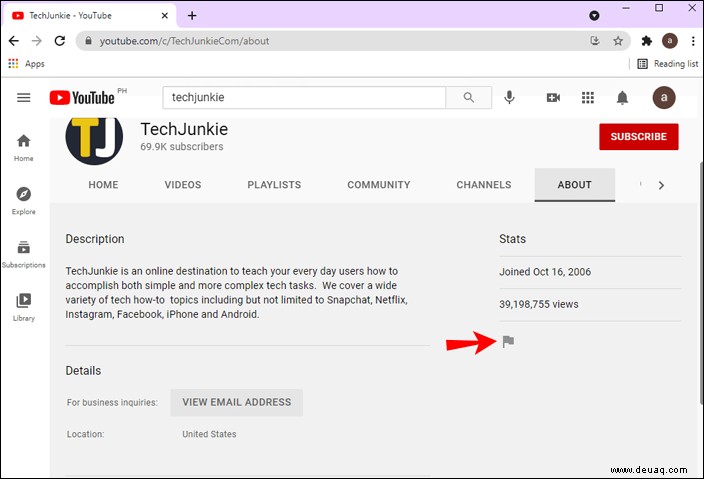Switch to the VIDEOS tab

pyautogui.click(x=183, y=185)
